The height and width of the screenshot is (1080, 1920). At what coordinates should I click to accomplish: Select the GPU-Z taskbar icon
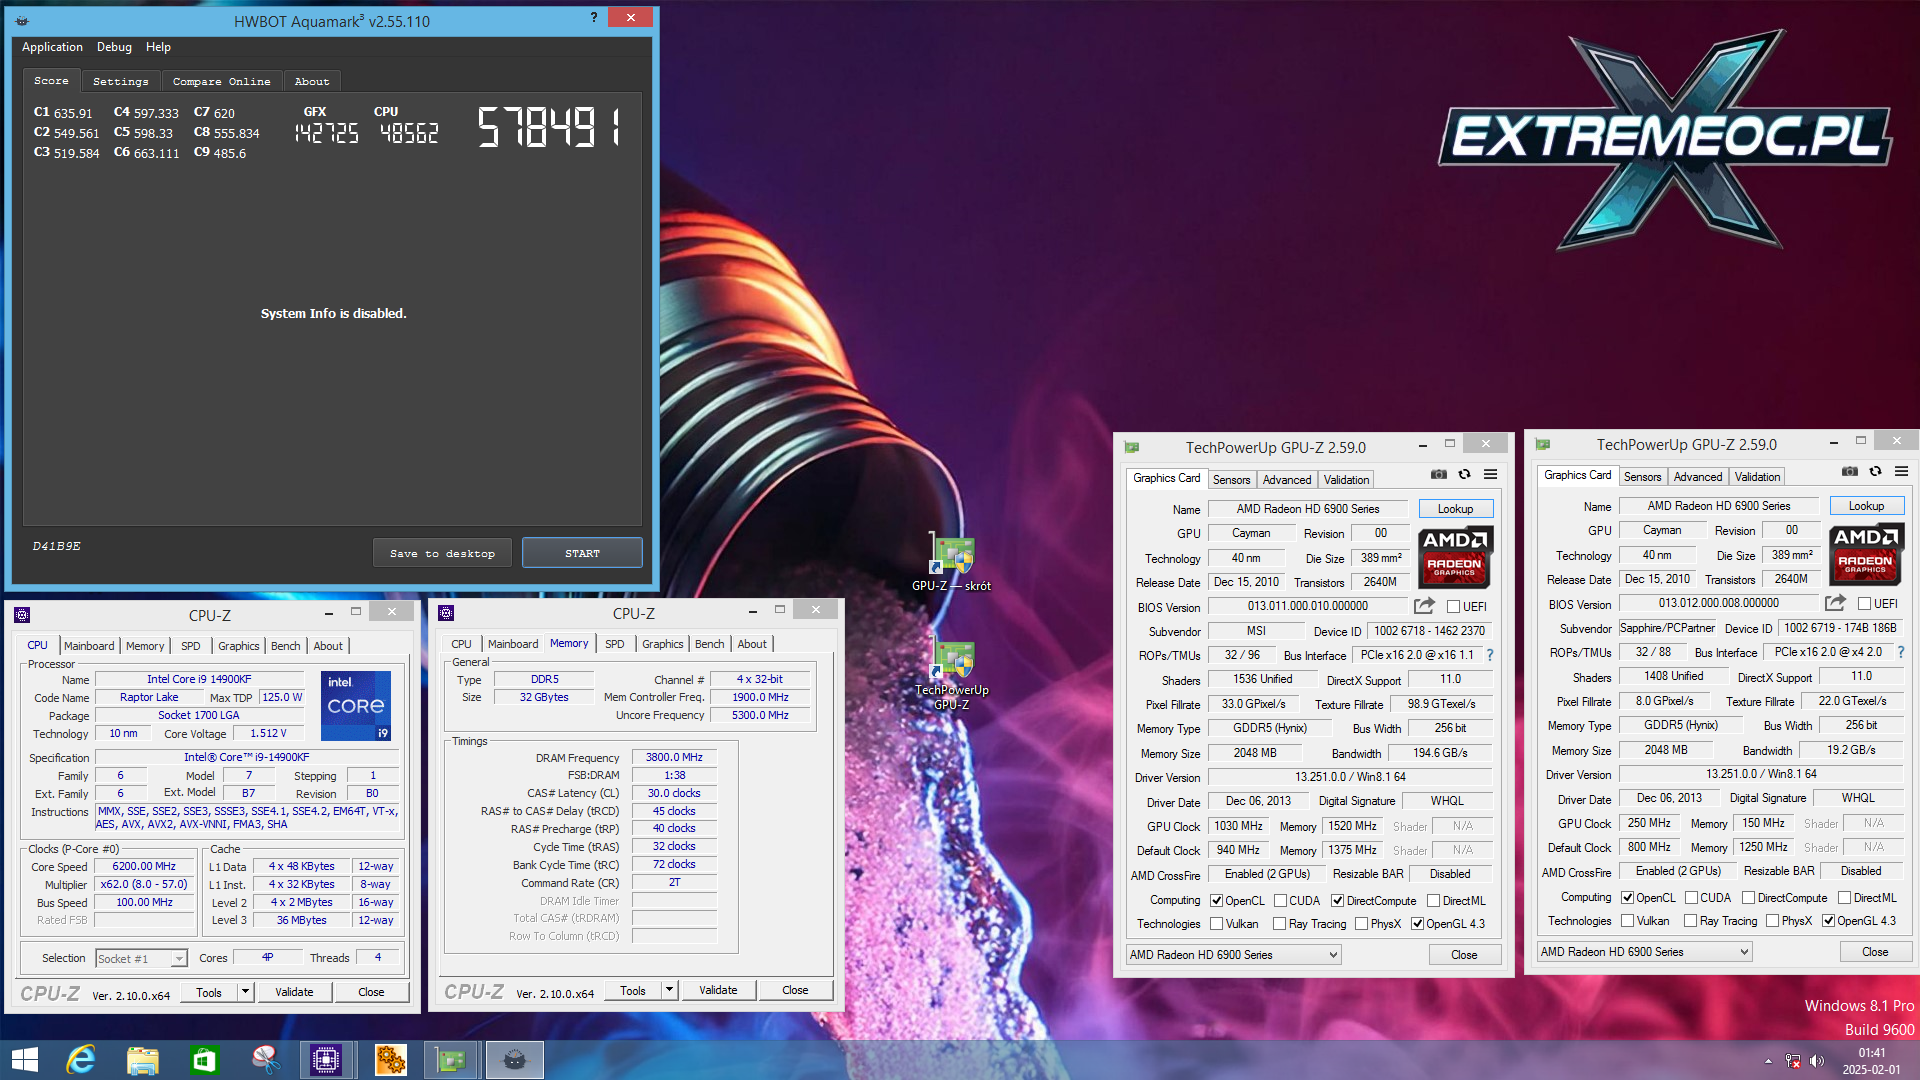pyautogui.click(x=452, y=1060)
